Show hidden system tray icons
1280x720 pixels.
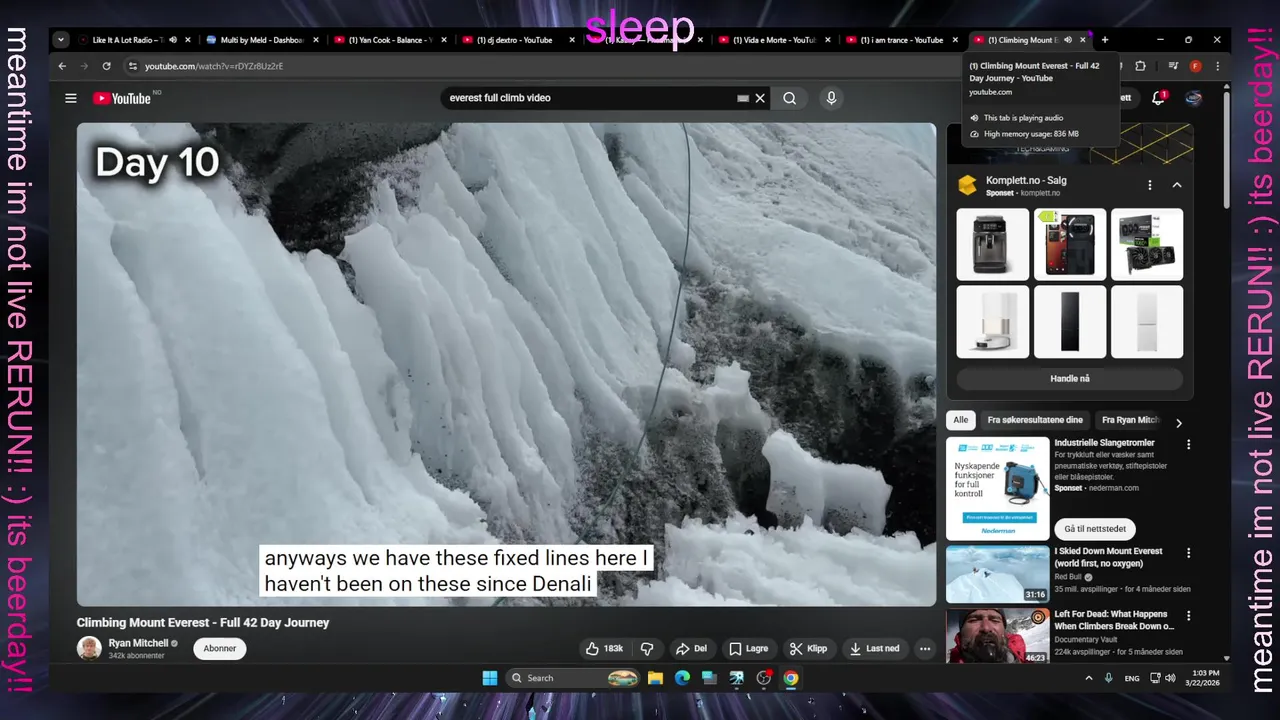click(x=1089, y=678)
